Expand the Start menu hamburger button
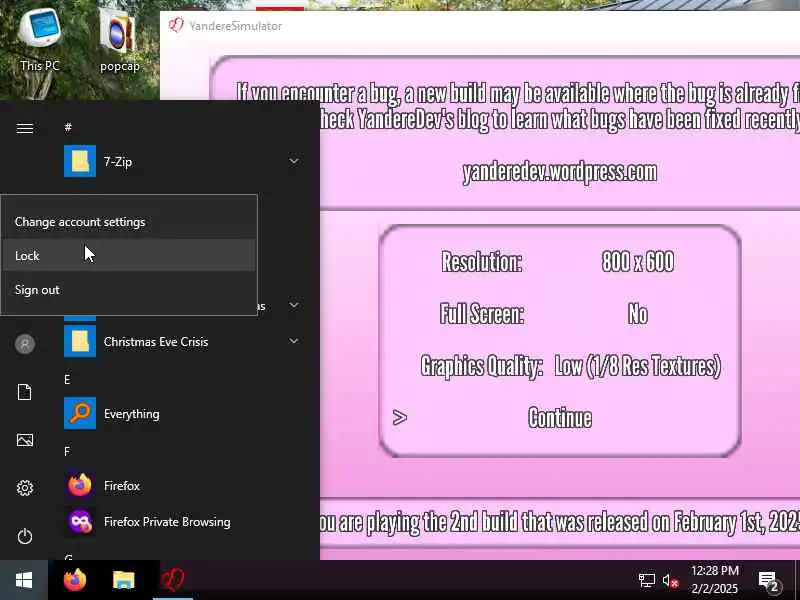800x600 pixels. 25,128
